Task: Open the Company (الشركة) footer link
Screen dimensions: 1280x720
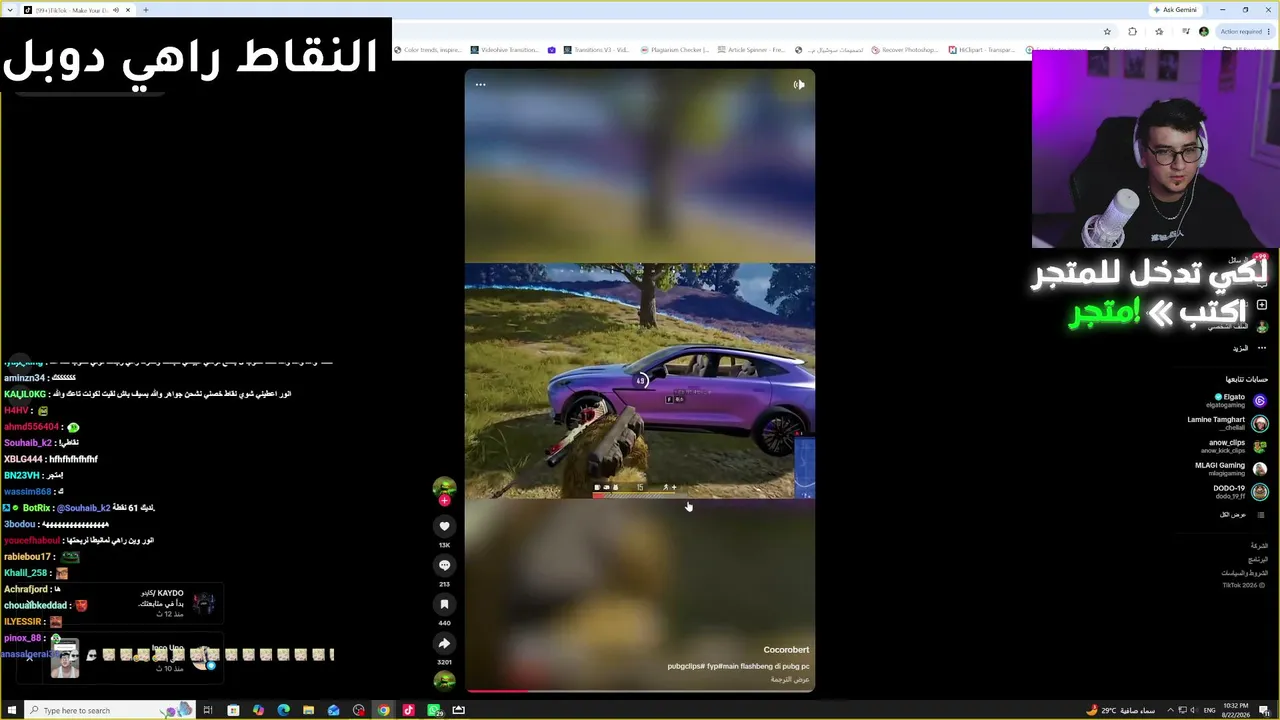Action: [x=1259, y=546]
